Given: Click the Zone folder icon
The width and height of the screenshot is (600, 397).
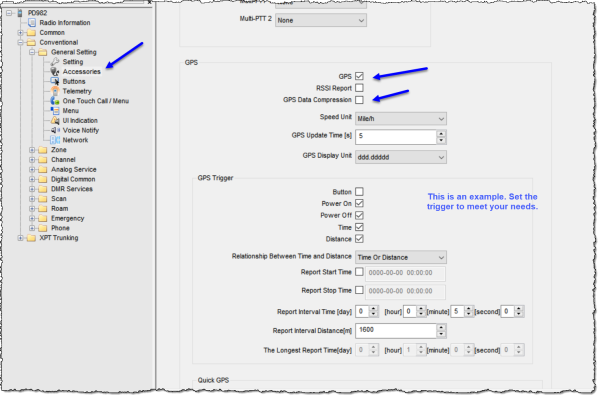Looking at the screenshot, I should coord(43,150).
